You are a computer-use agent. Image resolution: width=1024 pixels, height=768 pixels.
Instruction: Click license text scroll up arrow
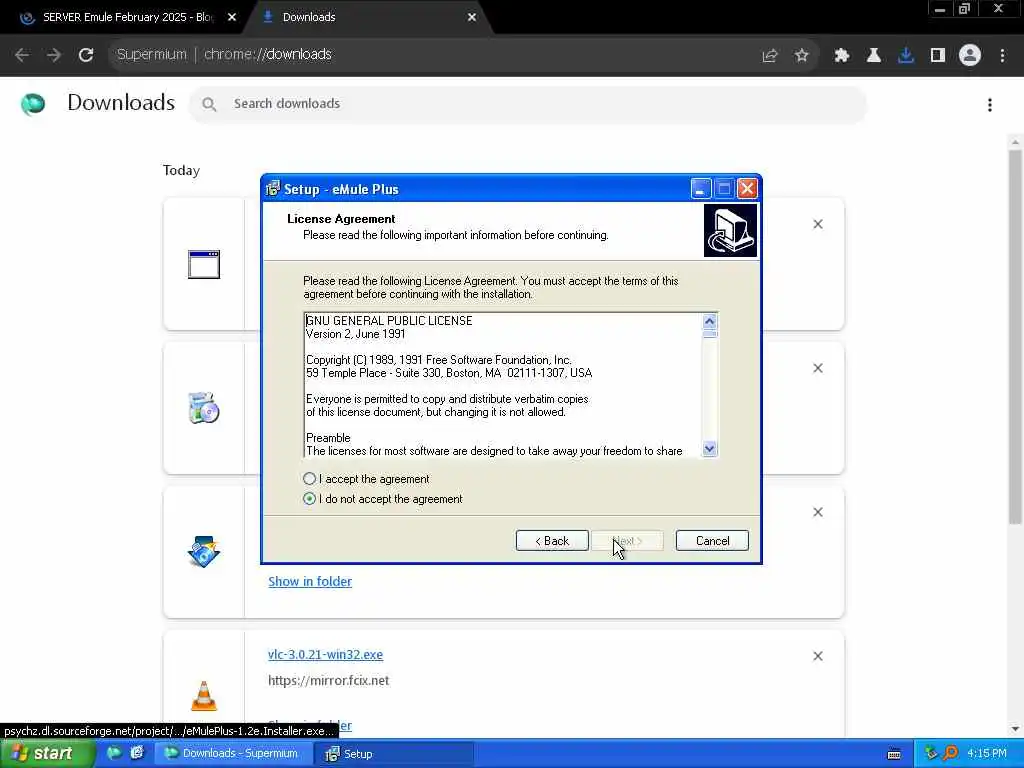pos(709,321)
